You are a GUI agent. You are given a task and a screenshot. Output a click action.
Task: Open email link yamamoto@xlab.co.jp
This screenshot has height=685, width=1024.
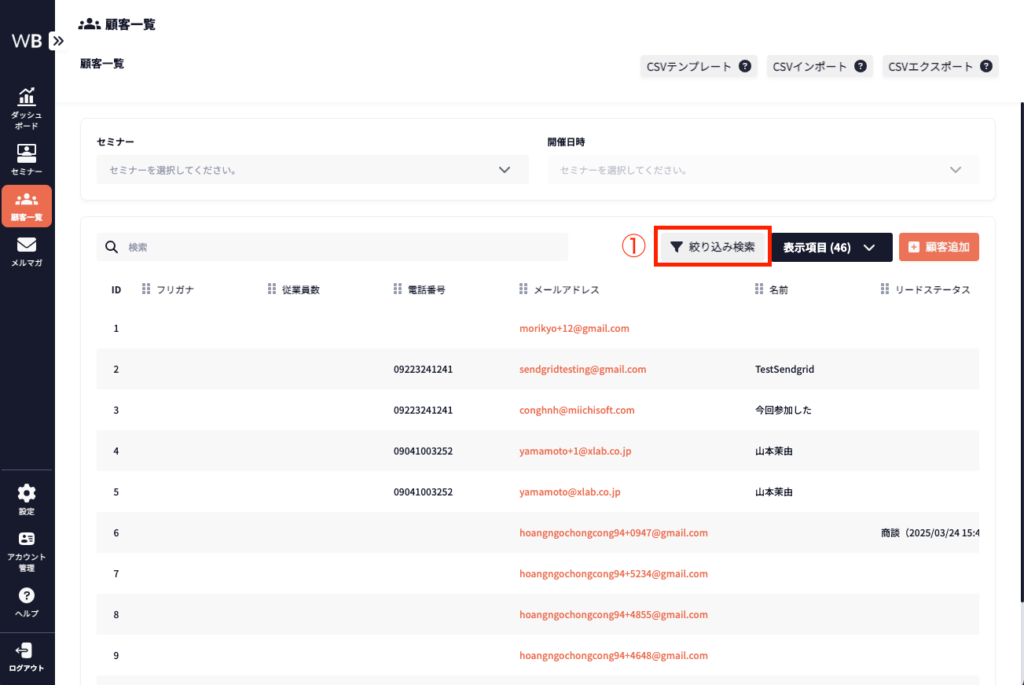tap(570, 492)
